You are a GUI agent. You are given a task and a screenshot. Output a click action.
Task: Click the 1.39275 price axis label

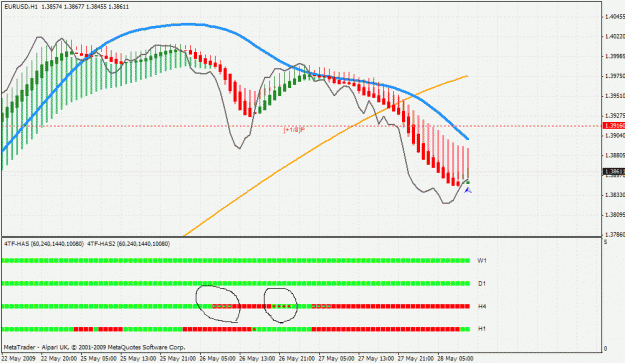click(x=615, y=116)
